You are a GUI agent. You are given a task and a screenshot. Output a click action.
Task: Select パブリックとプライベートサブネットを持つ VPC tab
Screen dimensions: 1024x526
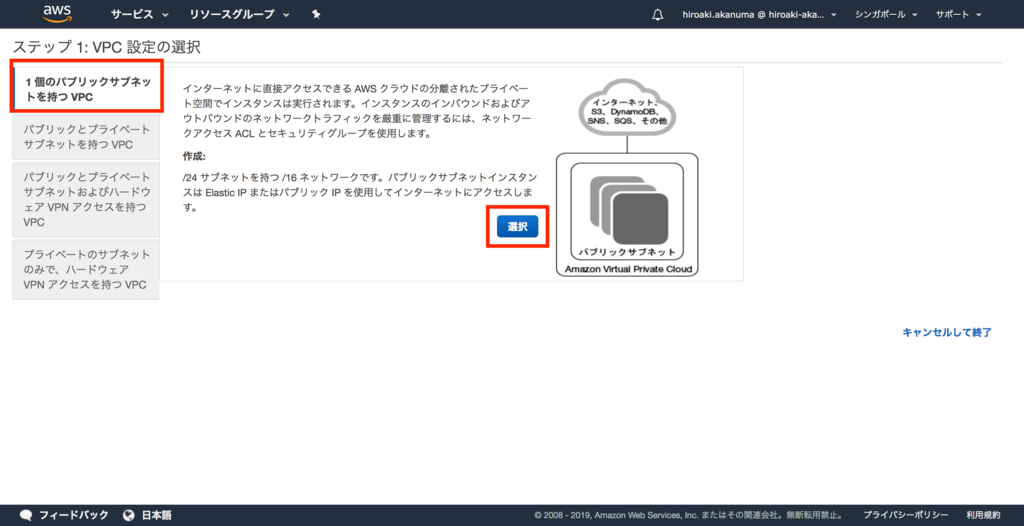point(86,137)
